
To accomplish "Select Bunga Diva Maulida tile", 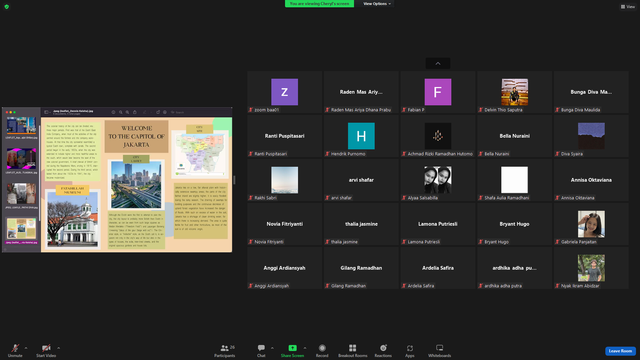I will (x=591, y=92).
